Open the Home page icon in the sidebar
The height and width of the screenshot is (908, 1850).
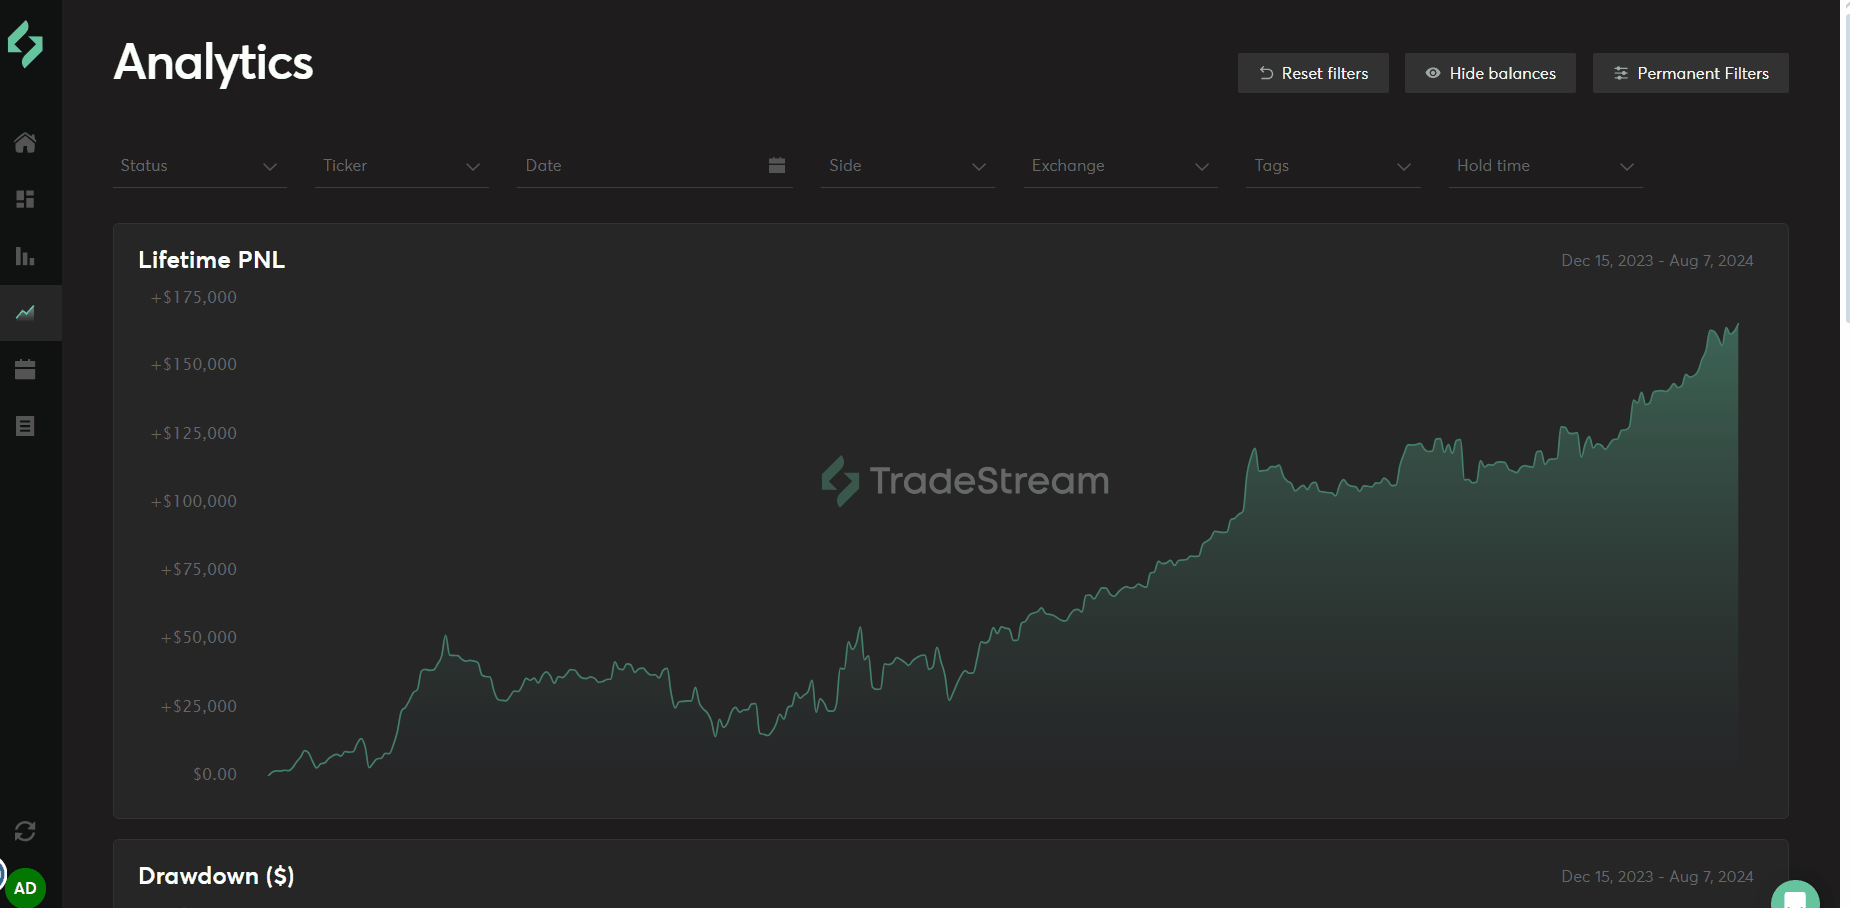coord(26,143)
